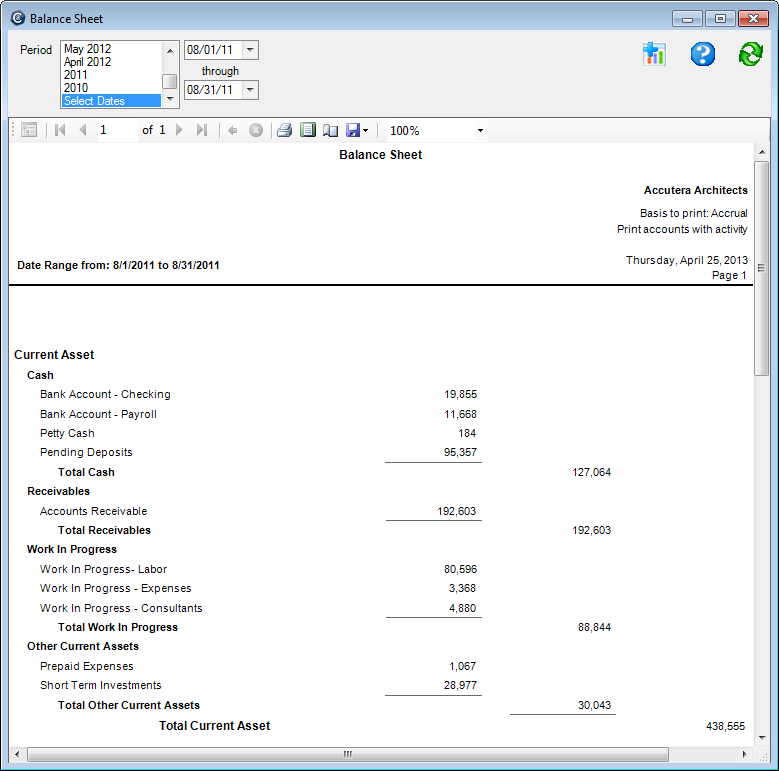This screenshot has height=771, width=779.
Task: Open the start date dropdown
Action: pos(250,50)
